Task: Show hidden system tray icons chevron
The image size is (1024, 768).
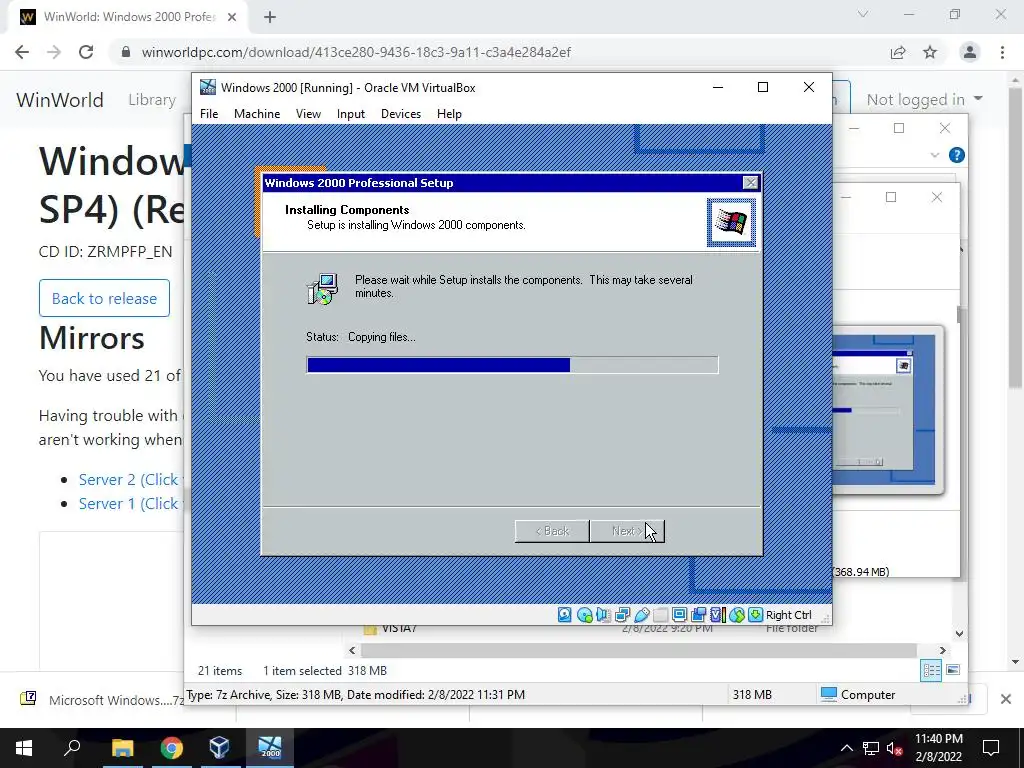Action: [x=846, y=748]
